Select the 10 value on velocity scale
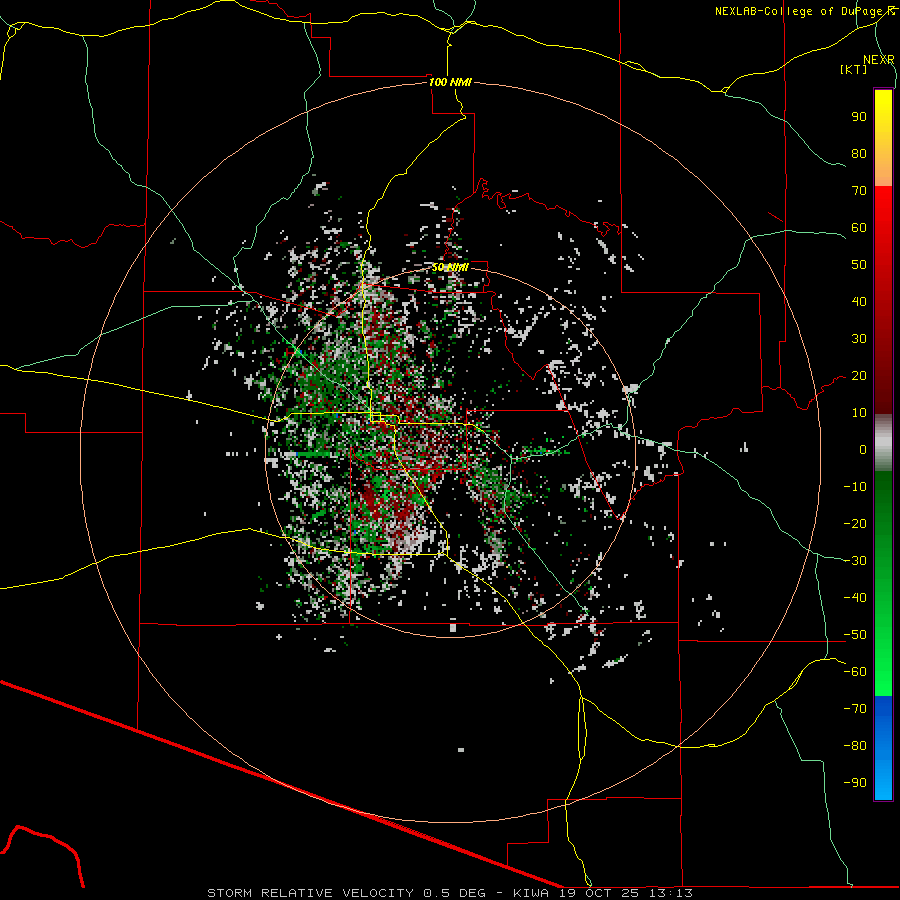The width and height of the screenshot is (900, 900). (x=859, y=413)
